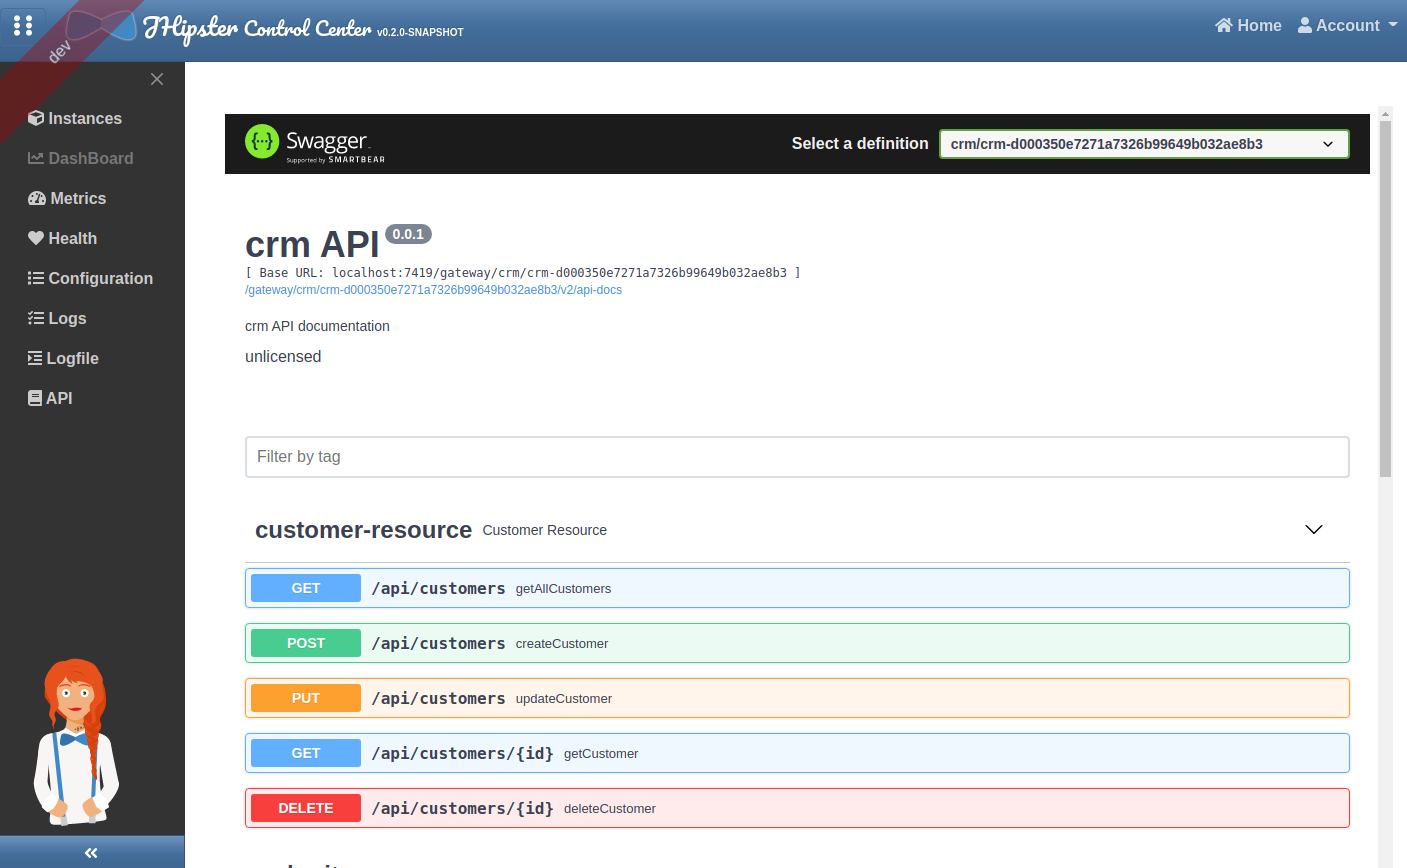
Task: Open Instances from the sidebar
Action: pyautogui.click(x=75, y=118)
